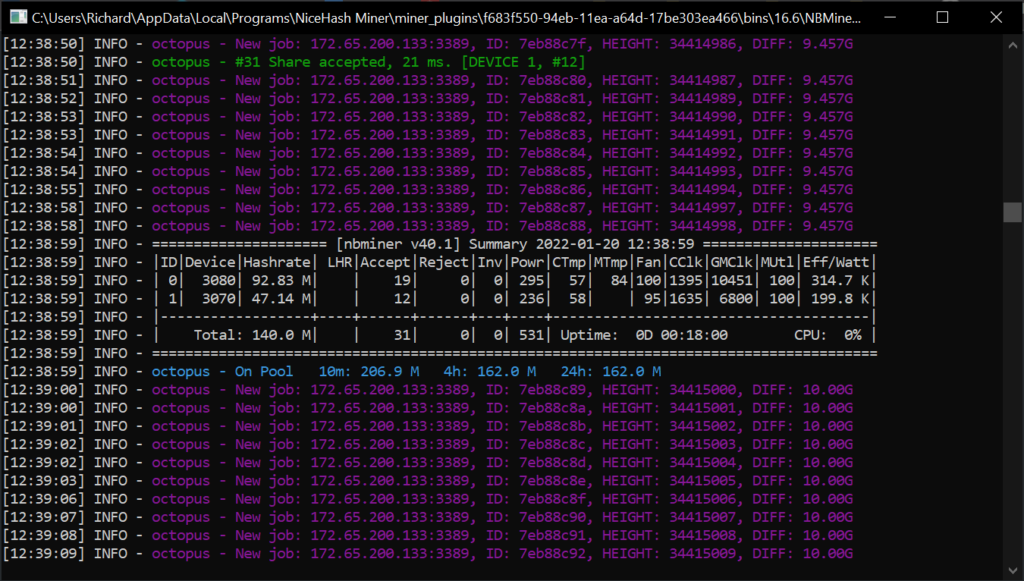Viewport: 1024px width, 581px height.
Task: Click memory clock value '6800'
Action: (736, 299)
